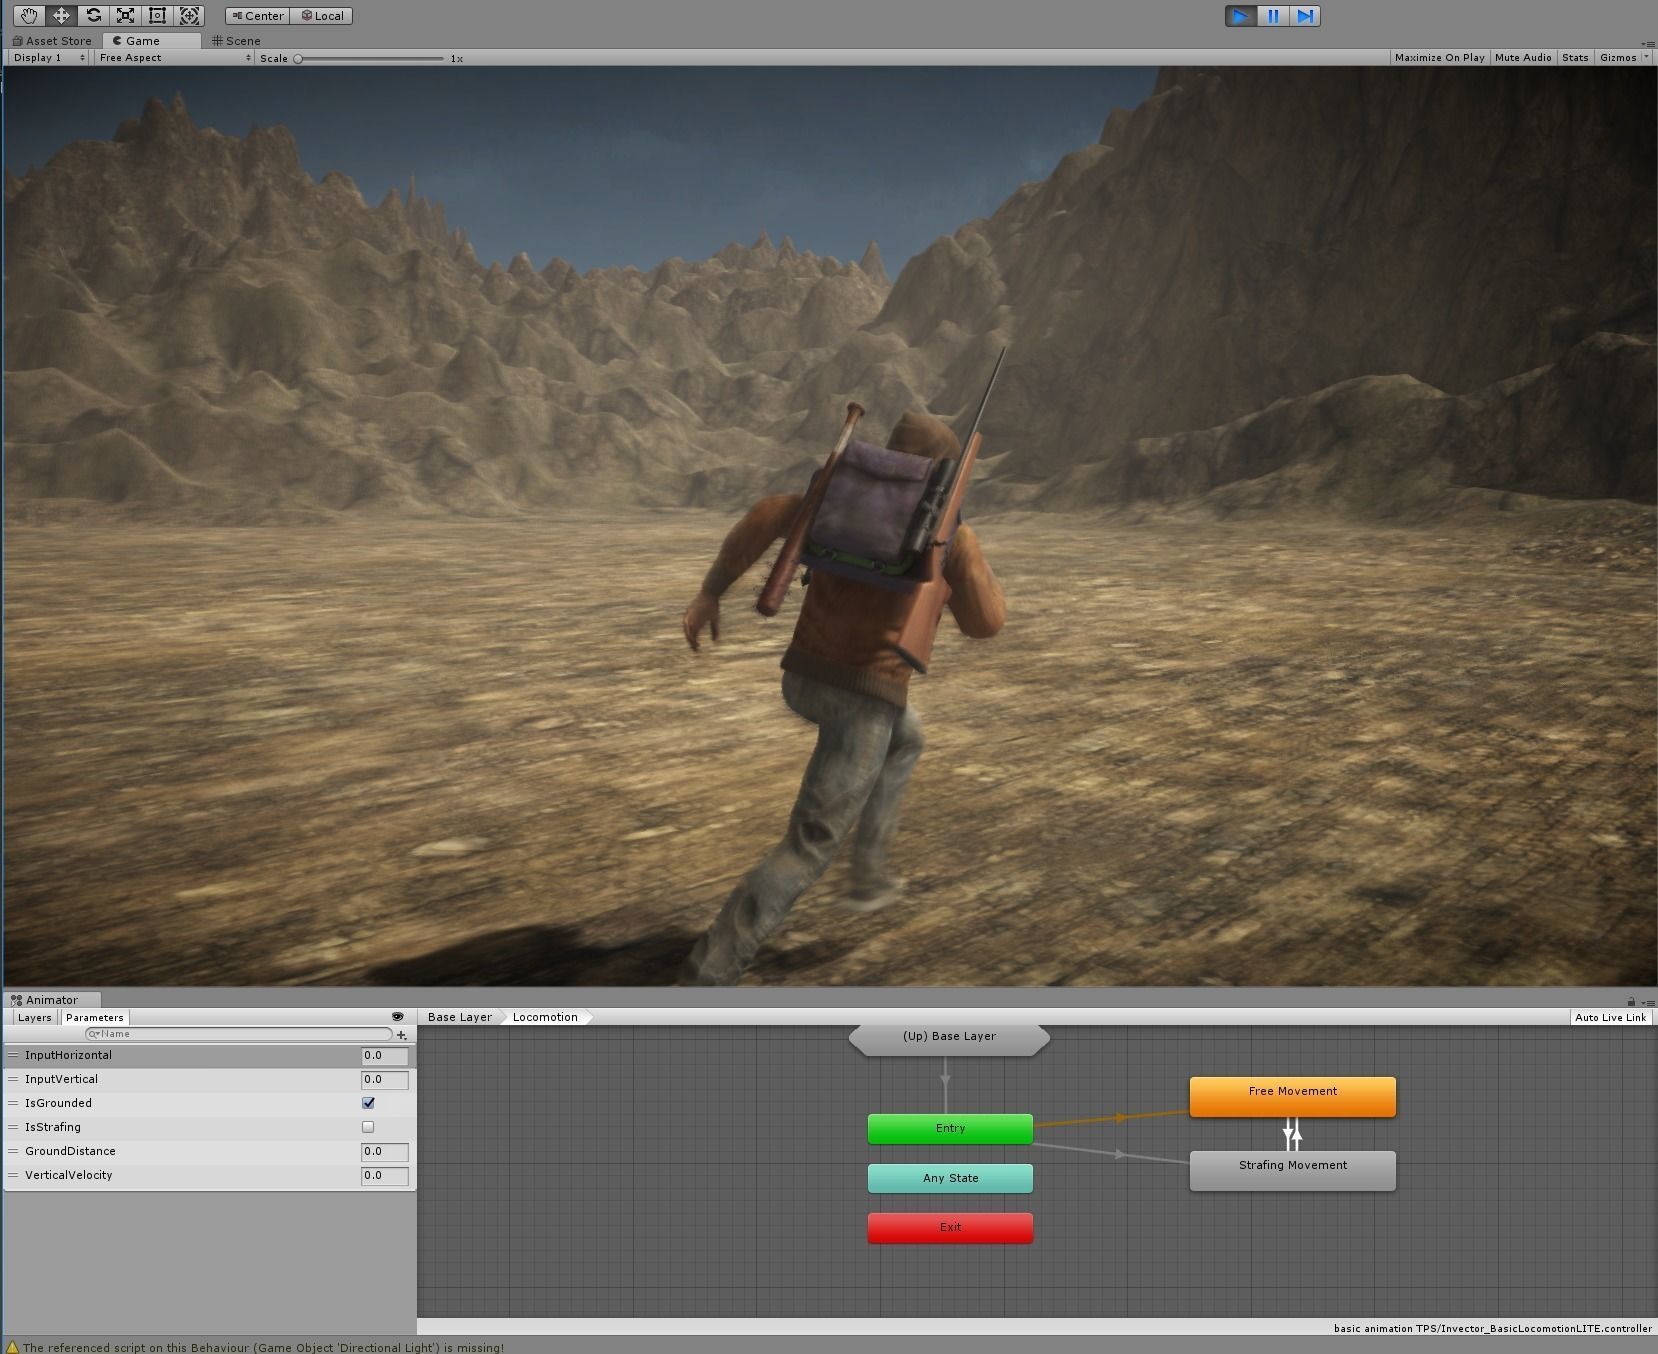Select the Hand tool
Viewport: 1658px width, 1354px height.
(x=29, y=16)
